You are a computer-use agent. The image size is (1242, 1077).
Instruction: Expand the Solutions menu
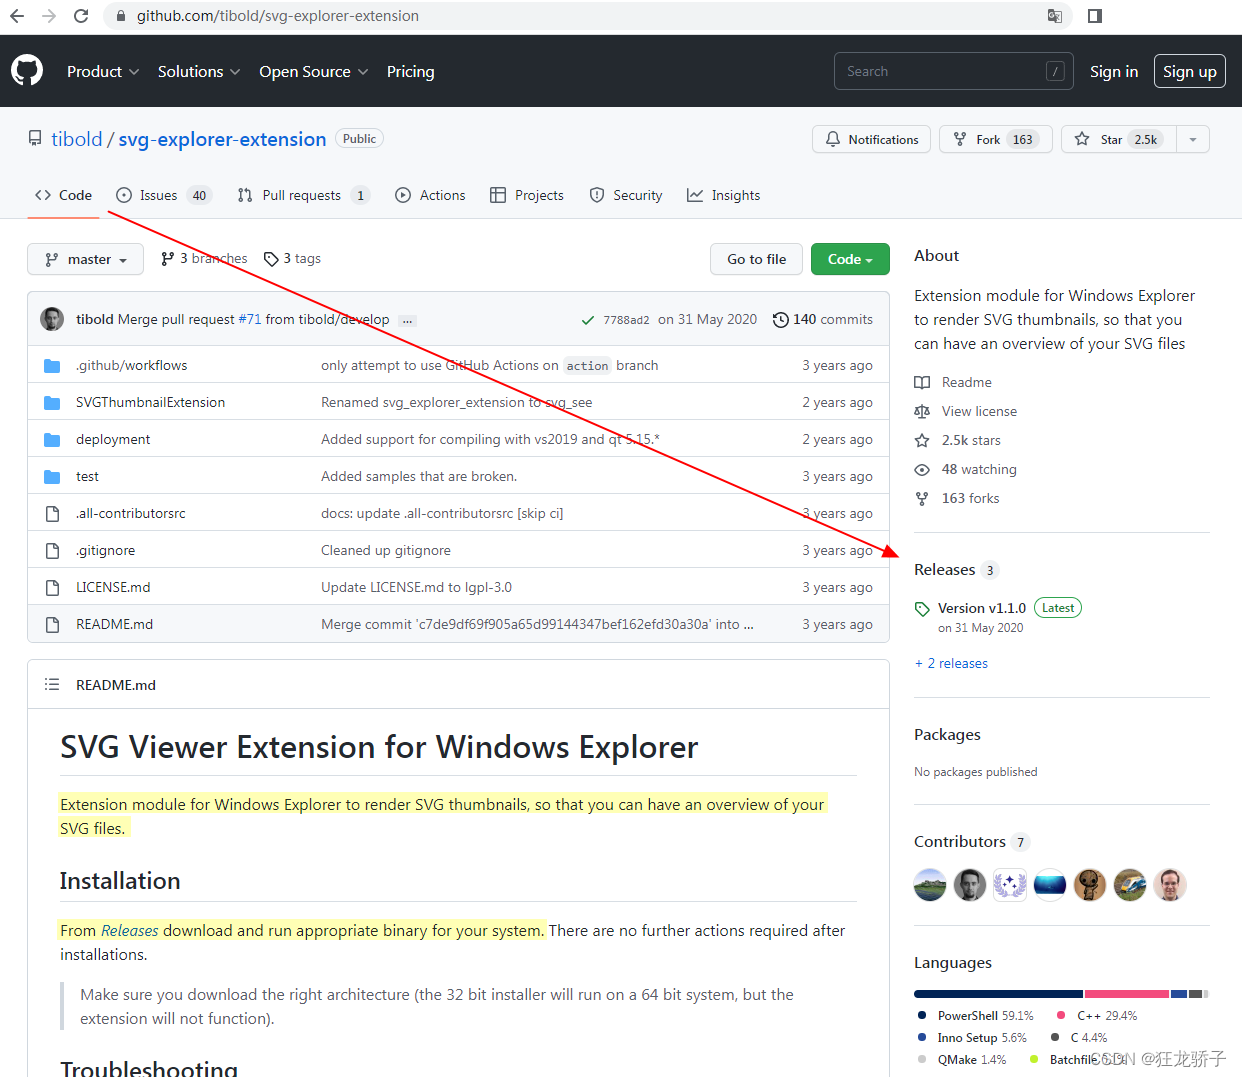199,72
